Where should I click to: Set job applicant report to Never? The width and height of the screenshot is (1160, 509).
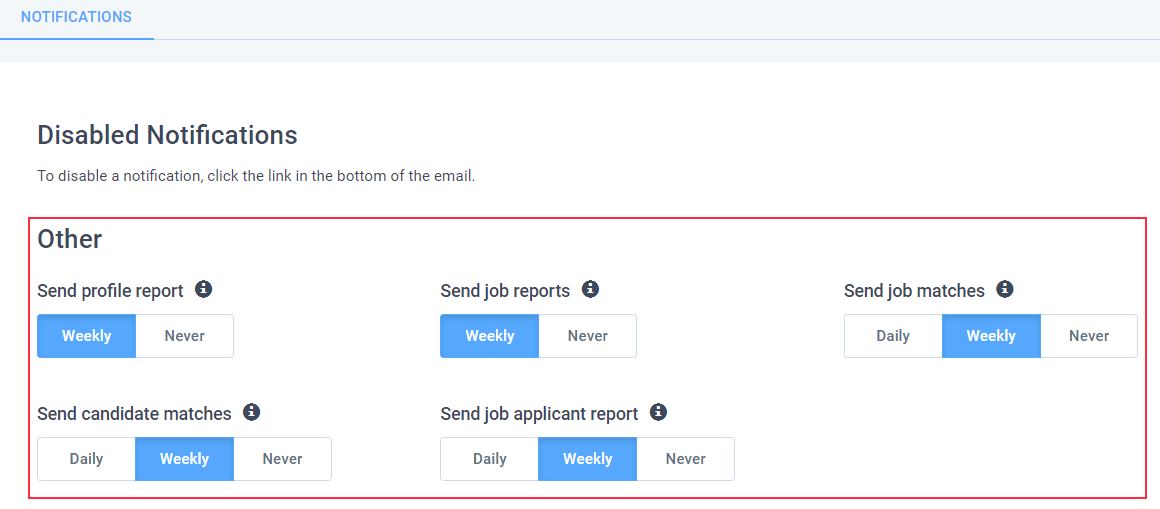(686, 459)
